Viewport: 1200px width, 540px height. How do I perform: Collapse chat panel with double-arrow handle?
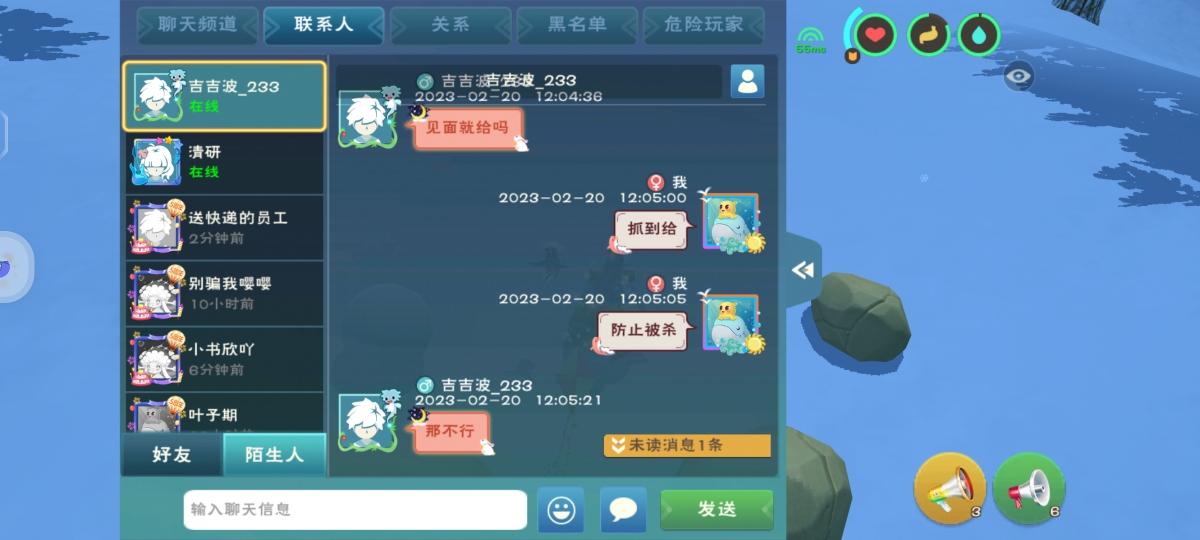click(803, 270)
